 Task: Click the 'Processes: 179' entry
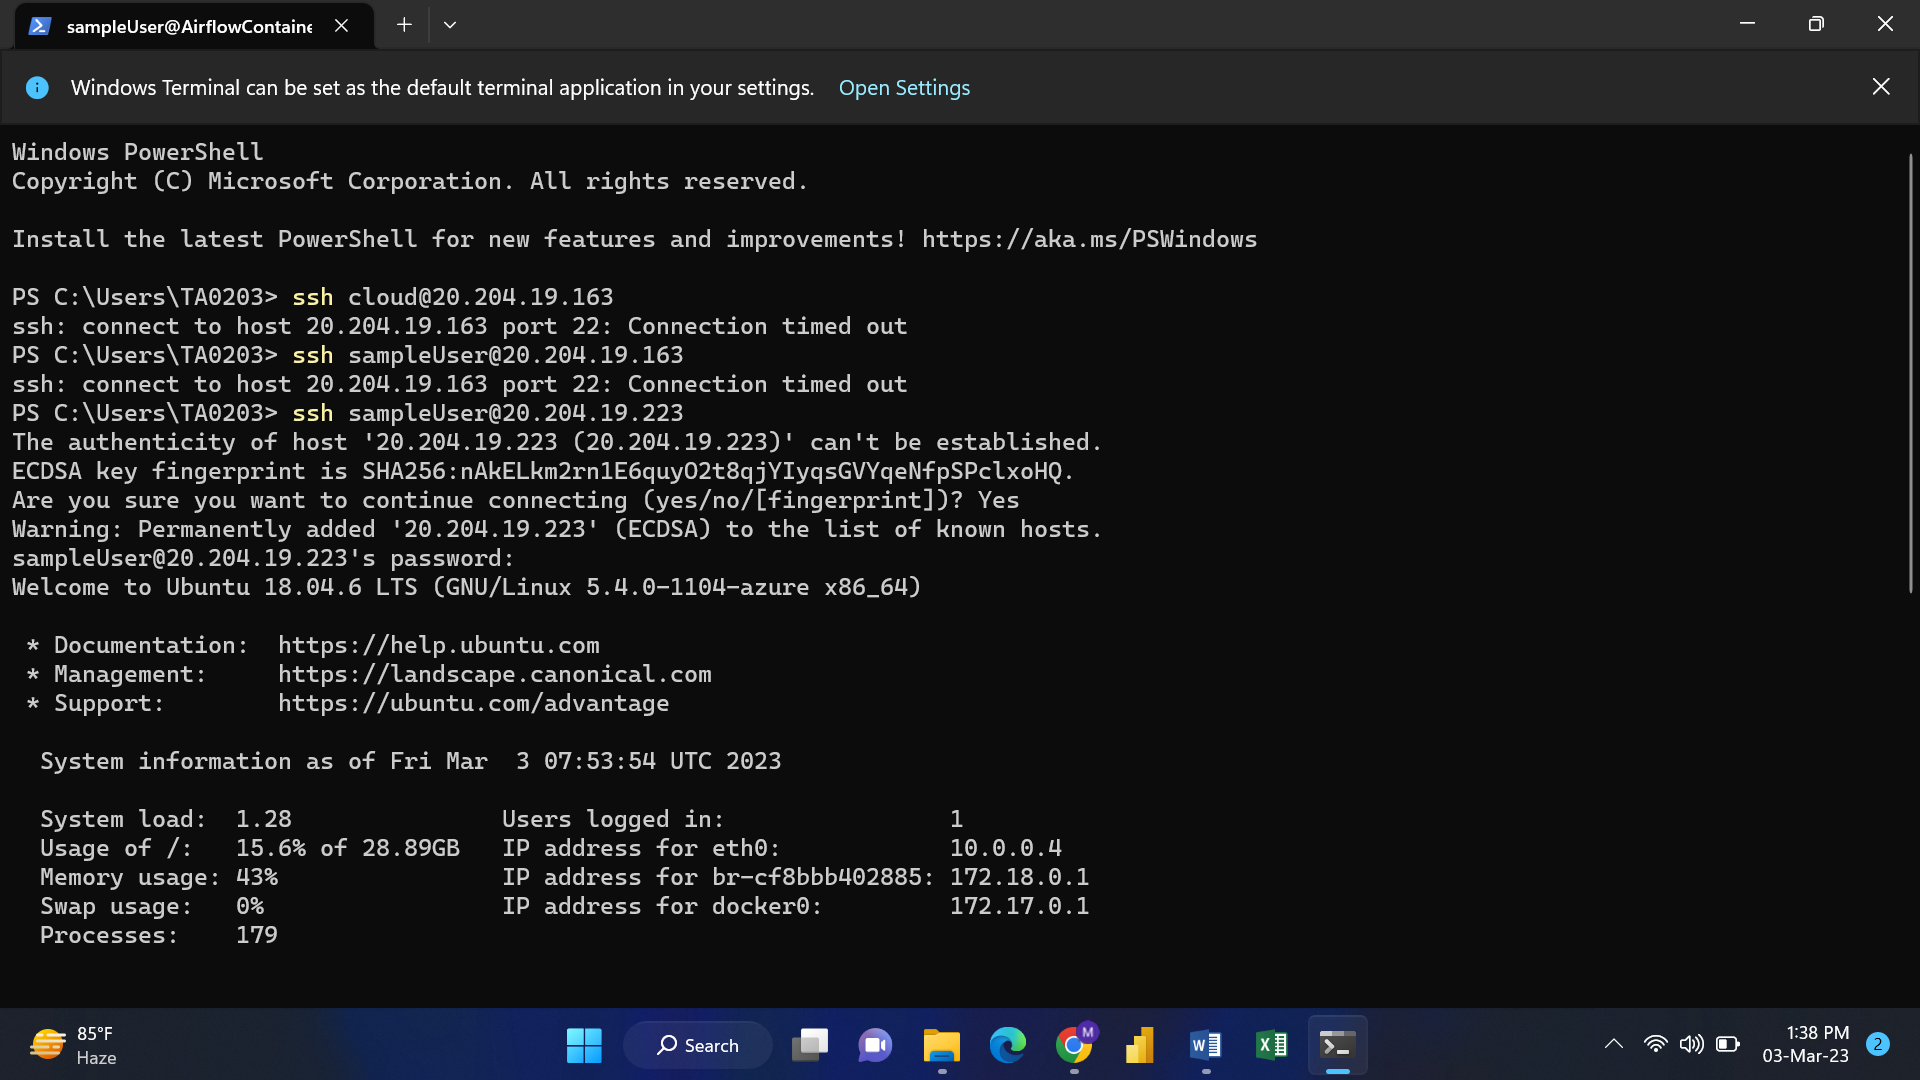[x=159, y=936]
